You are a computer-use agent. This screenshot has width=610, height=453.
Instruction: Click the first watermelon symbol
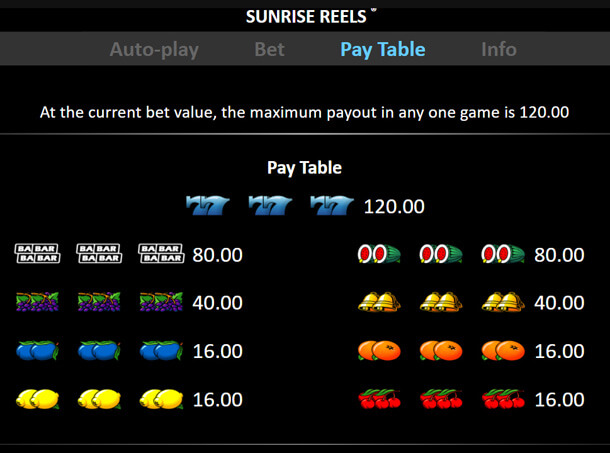tap(379, 254)
